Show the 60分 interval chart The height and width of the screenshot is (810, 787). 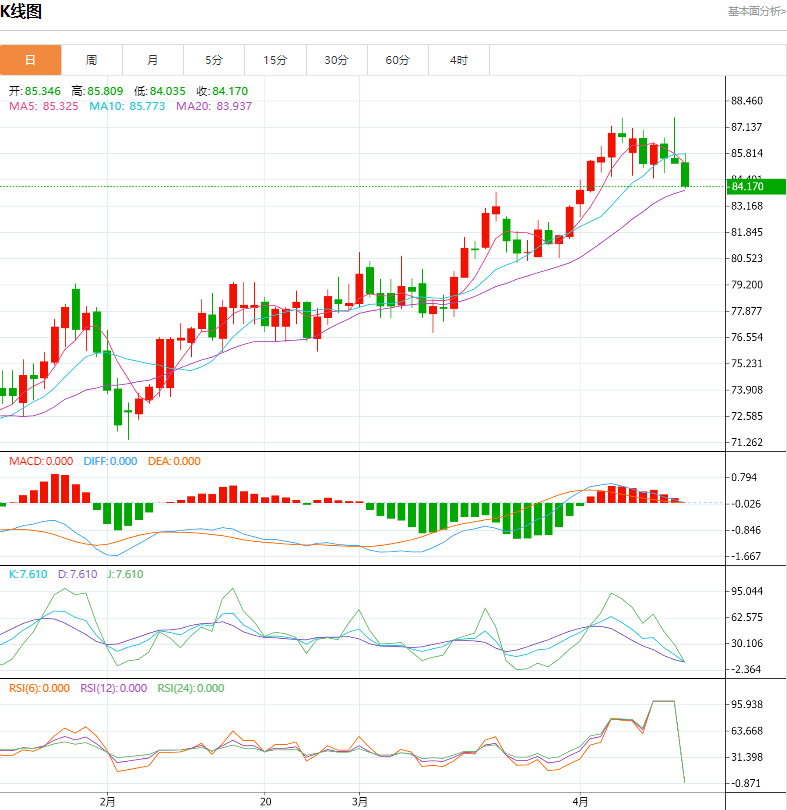click(398, 60)
